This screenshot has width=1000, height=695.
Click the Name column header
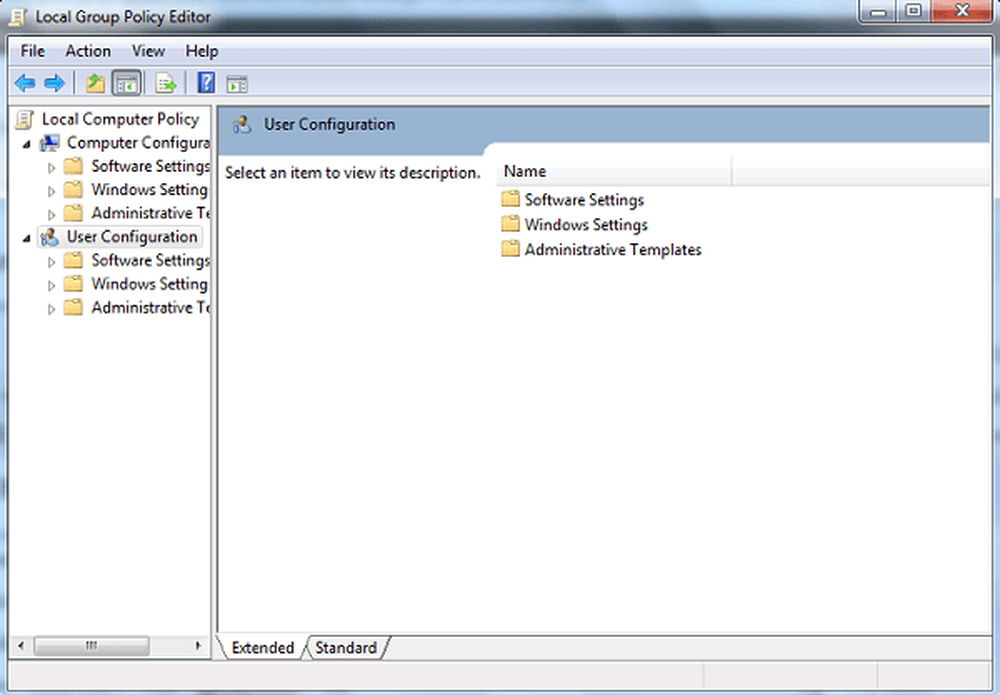point(525,171)
